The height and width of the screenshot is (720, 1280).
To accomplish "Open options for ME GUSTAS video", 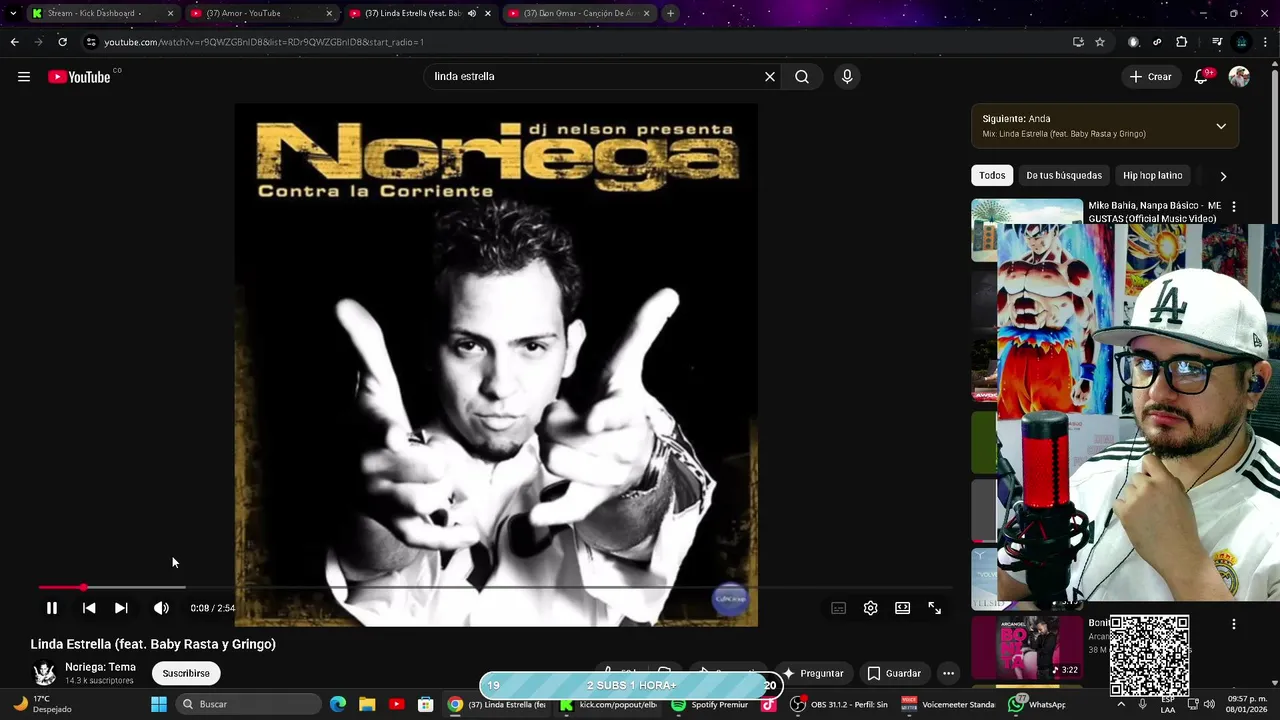I will [x=1233, y=206].
